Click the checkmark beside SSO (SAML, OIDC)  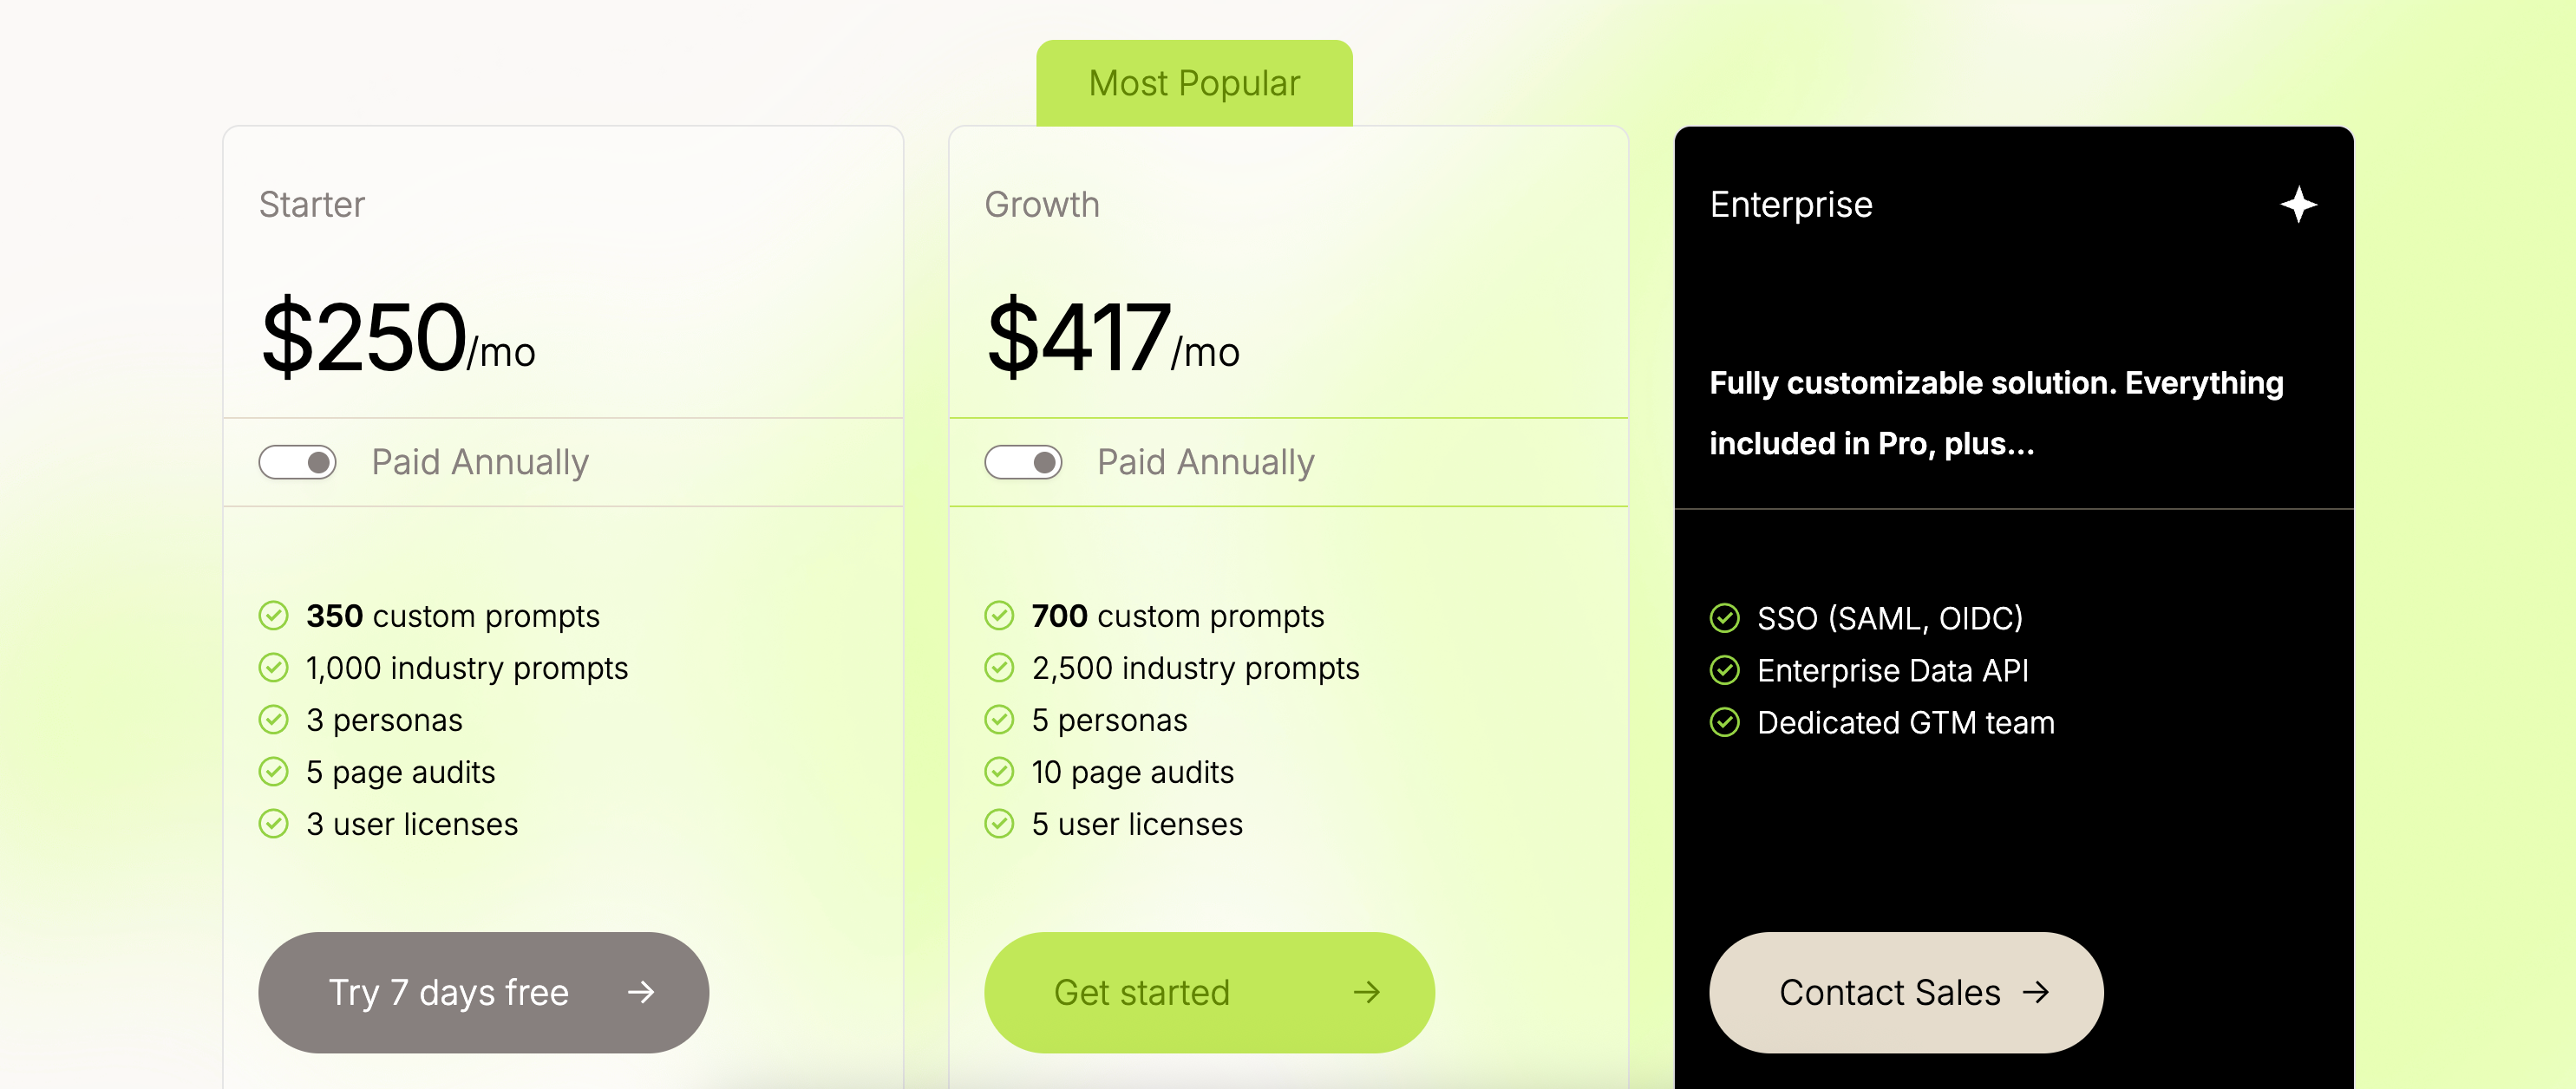click(1725, 618)
